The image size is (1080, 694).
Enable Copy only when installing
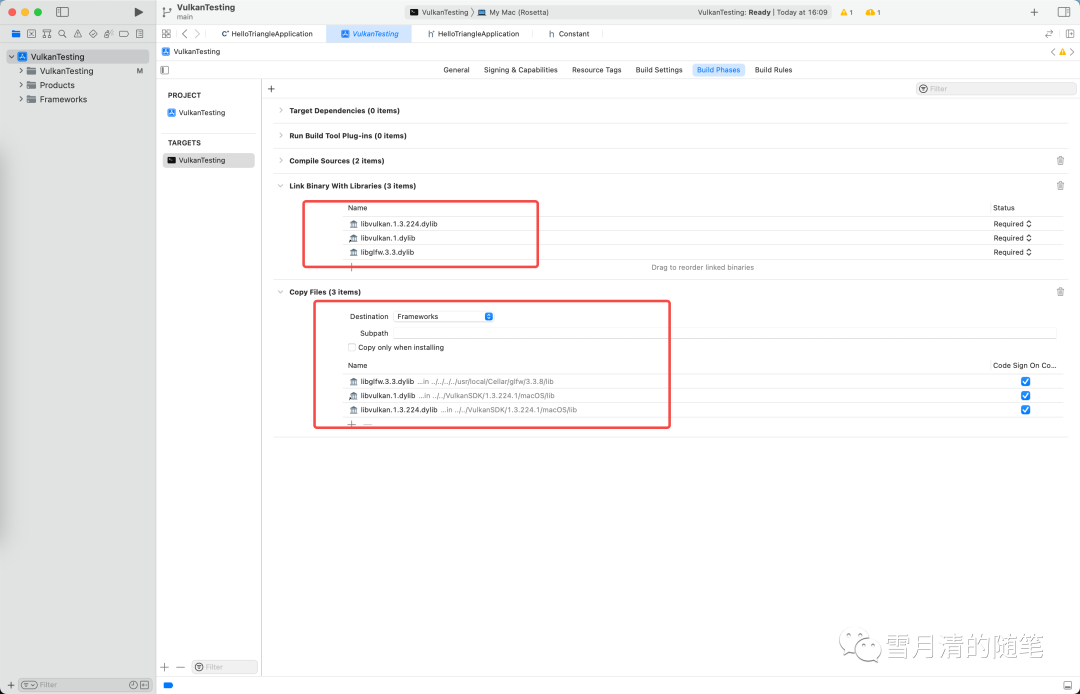[x=351, y=347]
